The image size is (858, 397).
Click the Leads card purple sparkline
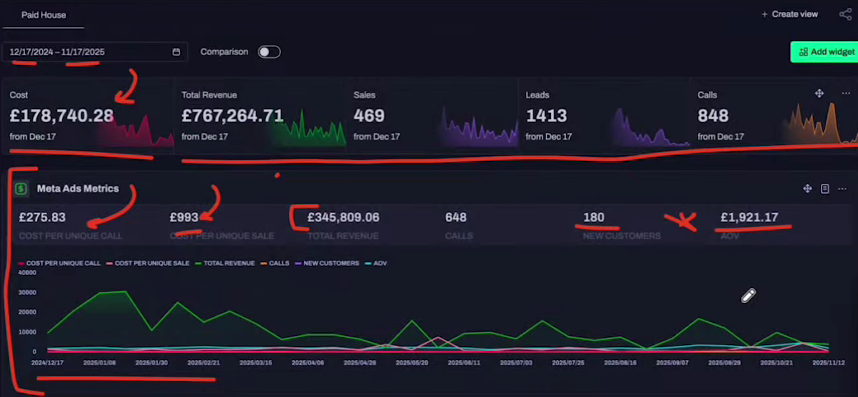coord(651,127)
